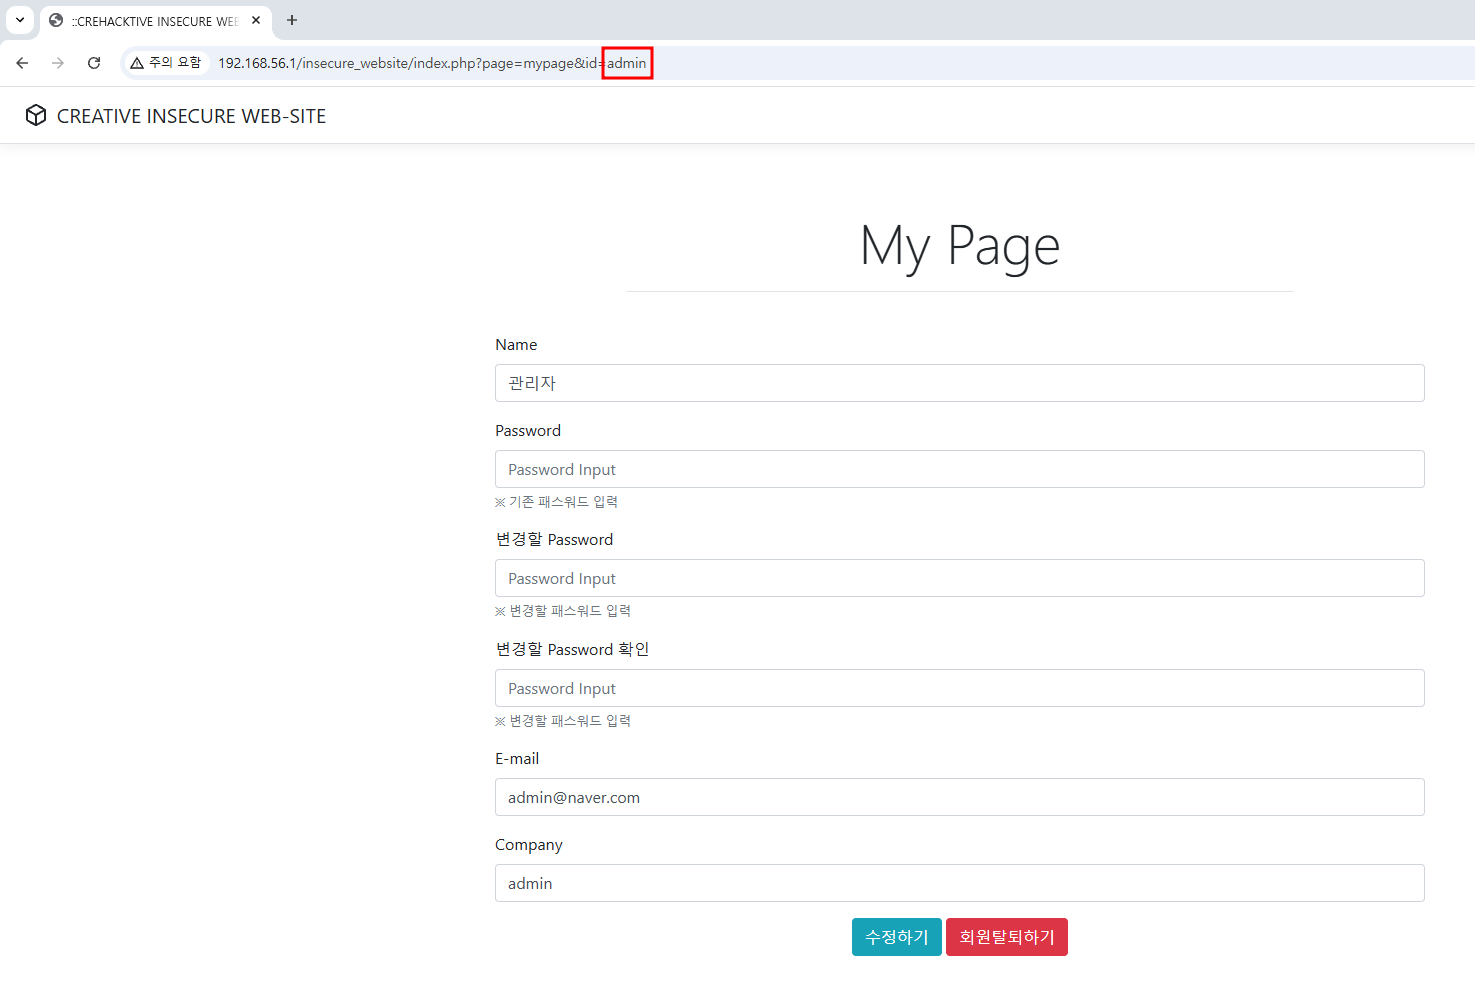Focus the current Password input field
The width and height of the screenshot is (1475, 993).
click(959, 469)
